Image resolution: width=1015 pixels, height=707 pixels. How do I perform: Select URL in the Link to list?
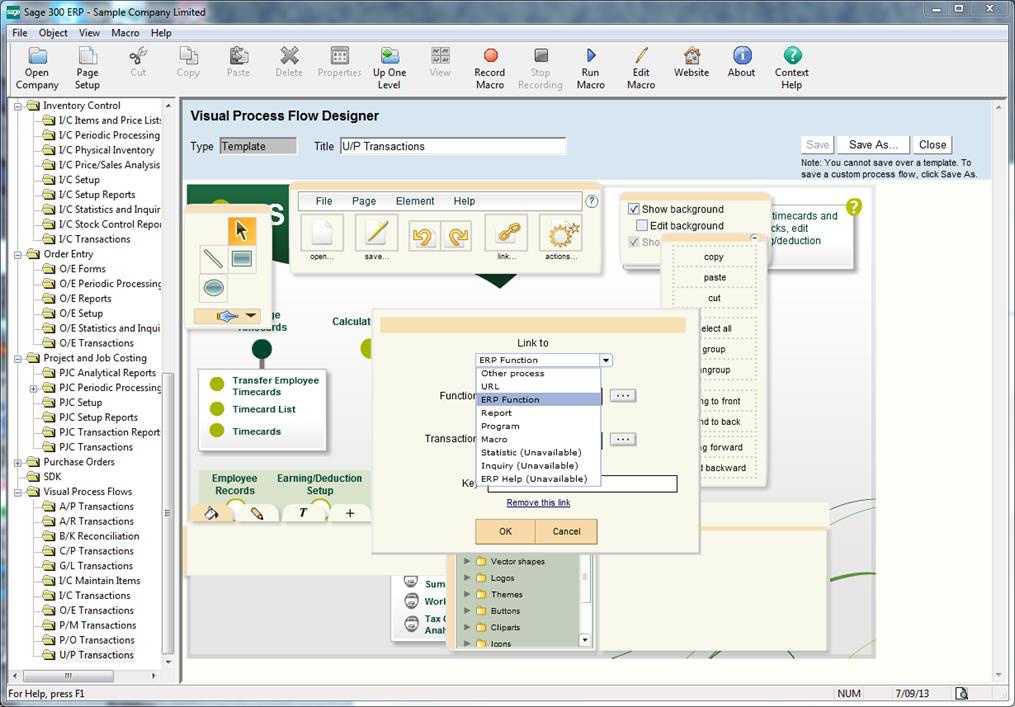pyautogui.click(x=539, y=387)
